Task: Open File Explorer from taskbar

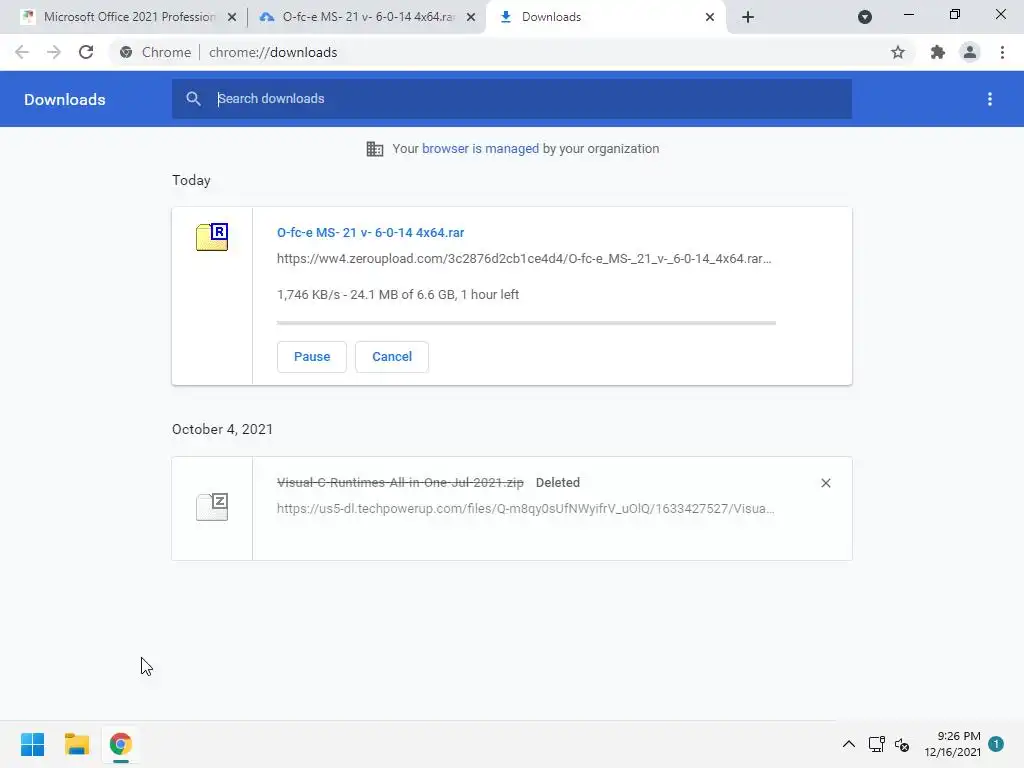Action: click(x=77, y=744)
